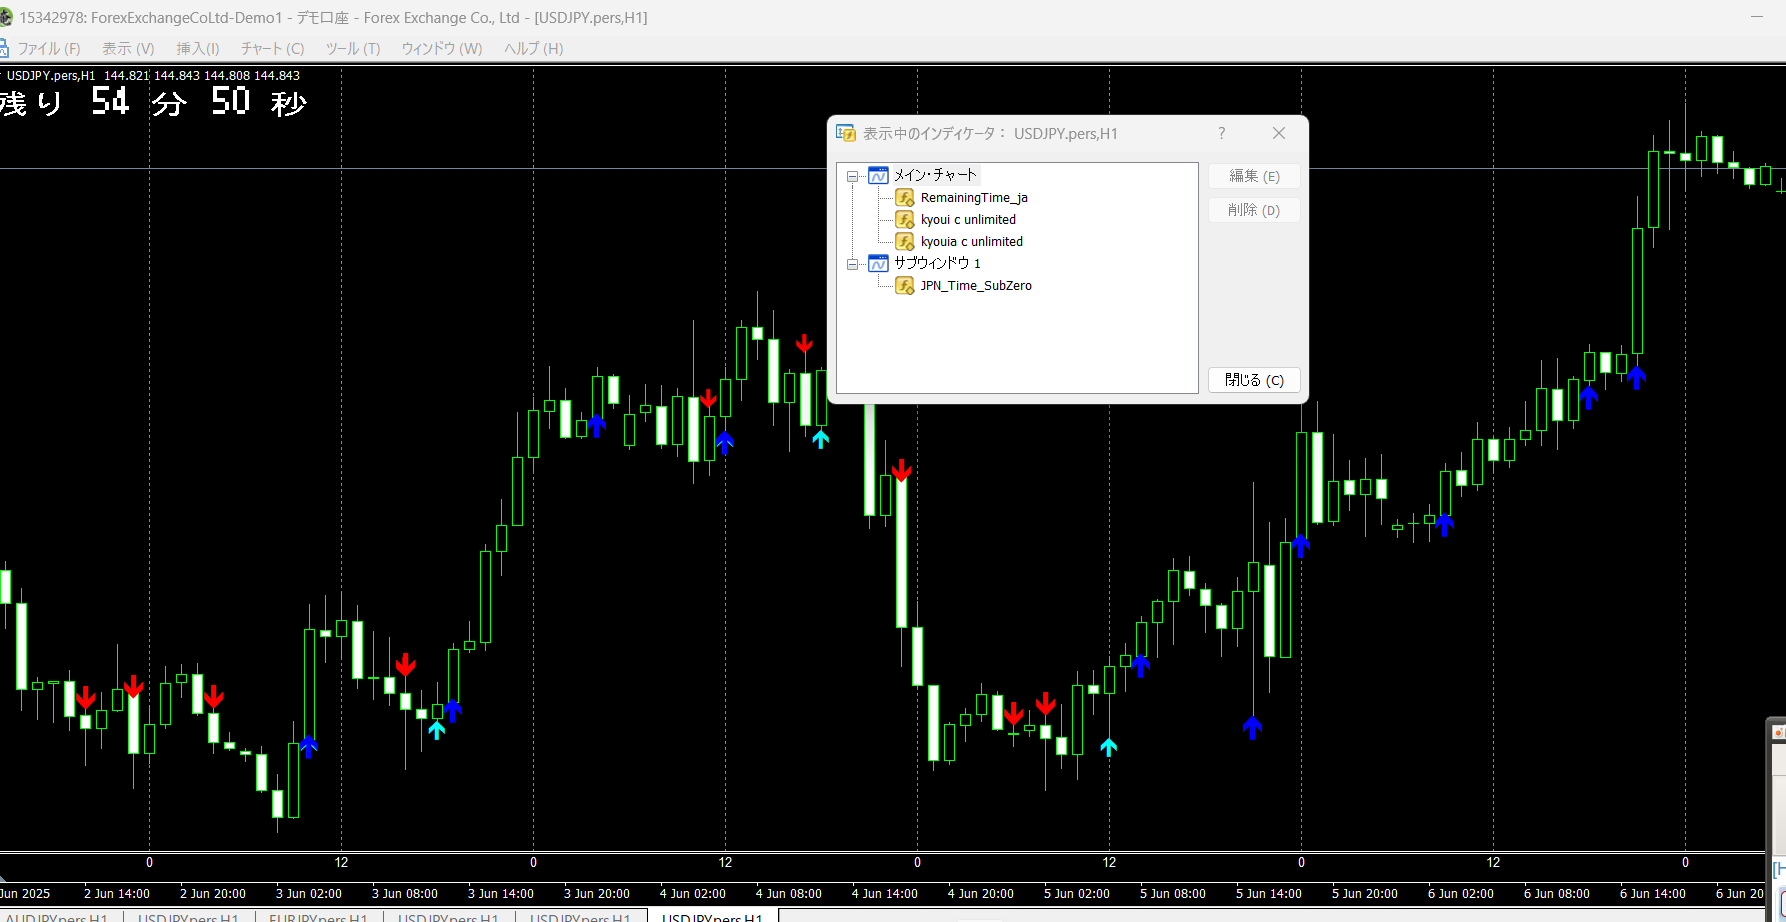Click the RemainingTime_ja indicator icon
Image resolution: width=1786 pixels, height=922 pixels.
[905, 198]
